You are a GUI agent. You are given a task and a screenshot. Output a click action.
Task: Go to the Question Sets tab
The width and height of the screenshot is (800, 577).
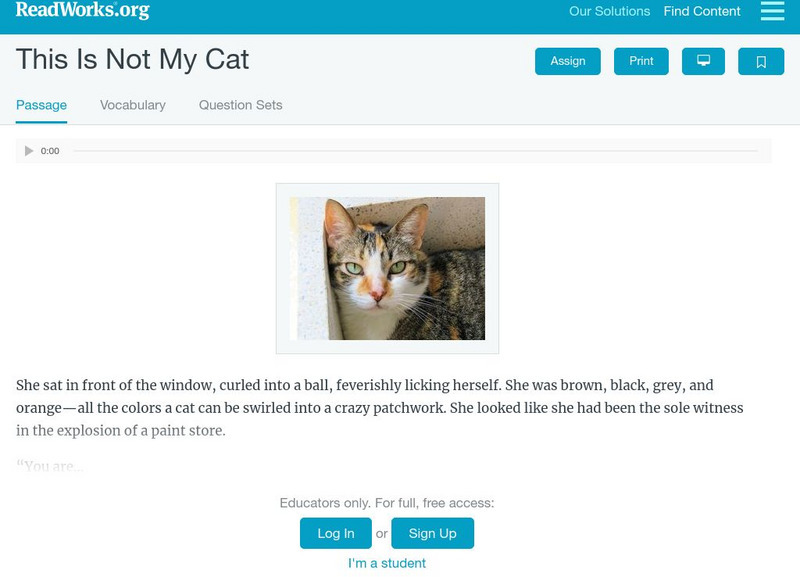pos(240,105)
